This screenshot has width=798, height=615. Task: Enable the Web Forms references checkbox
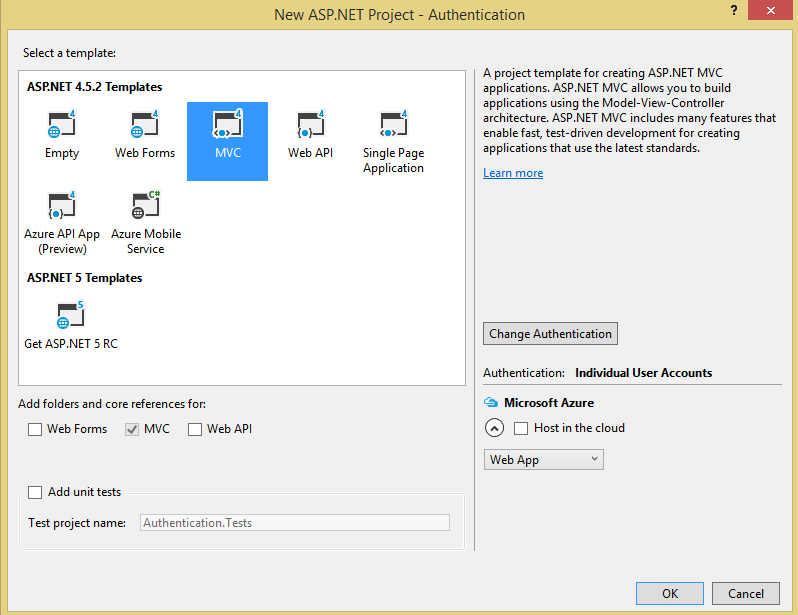click(x=35, y=429)
